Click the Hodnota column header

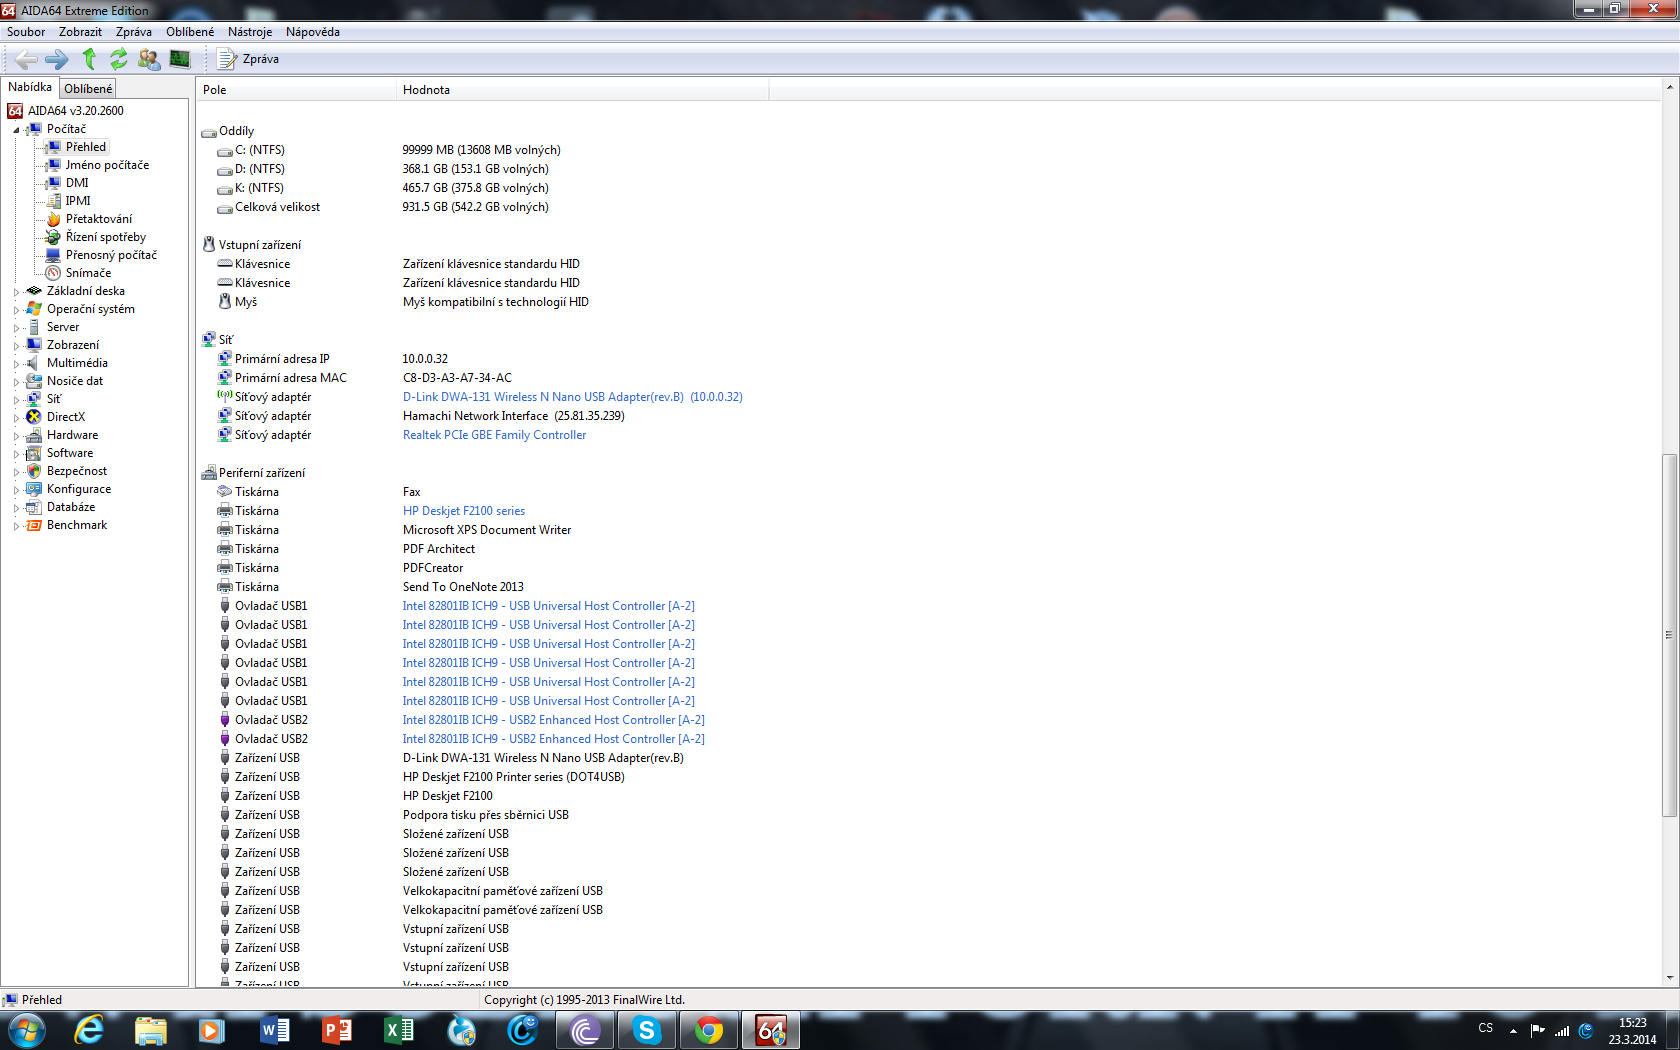583,90
